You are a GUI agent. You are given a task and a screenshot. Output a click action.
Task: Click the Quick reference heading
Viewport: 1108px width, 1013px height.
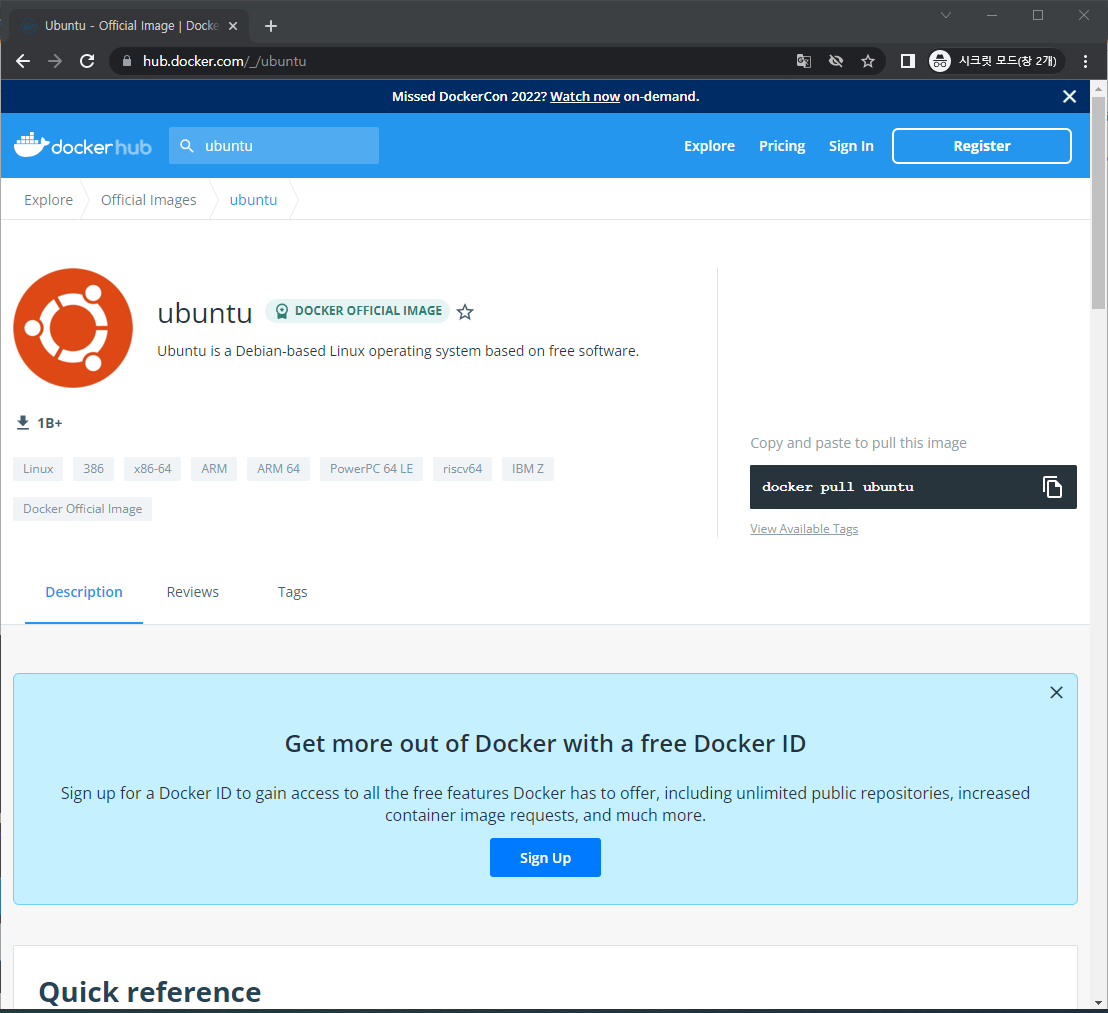coord(150,992)
